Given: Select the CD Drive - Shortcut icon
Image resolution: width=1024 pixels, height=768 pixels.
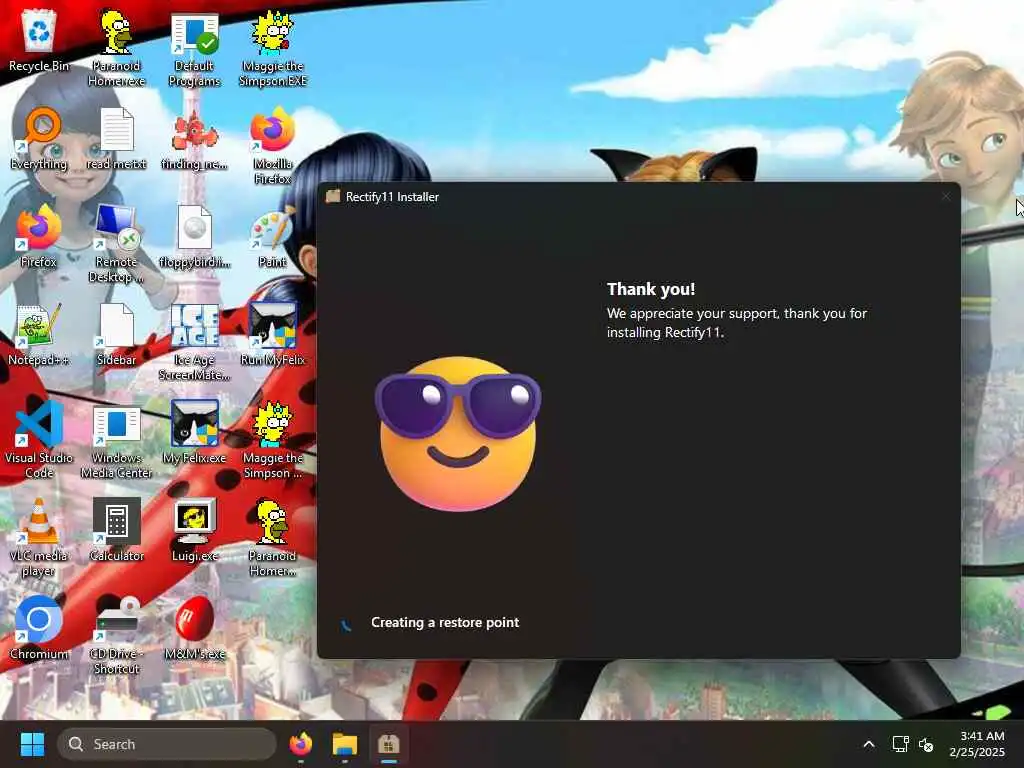Looking at the screenshot, I should [116, 635].
